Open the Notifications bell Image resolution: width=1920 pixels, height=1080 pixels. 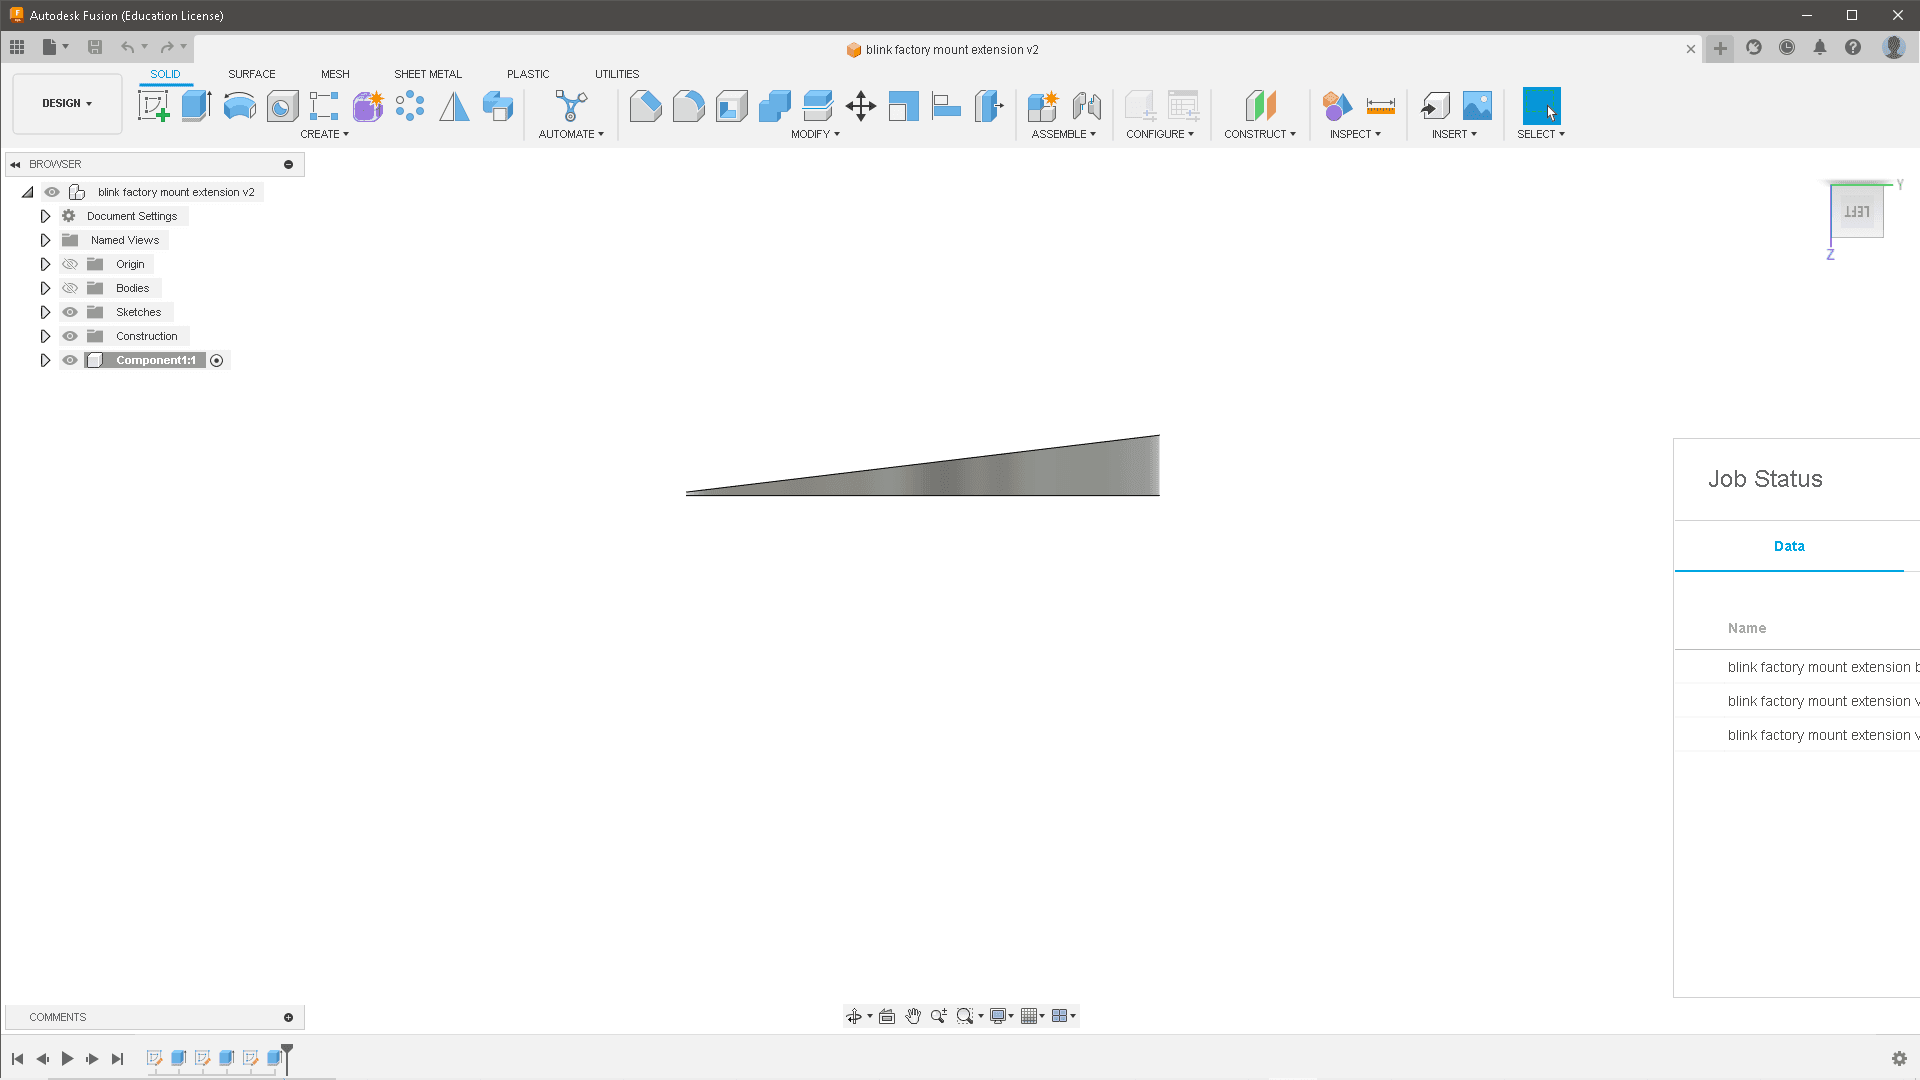(x=1820, y=47)
